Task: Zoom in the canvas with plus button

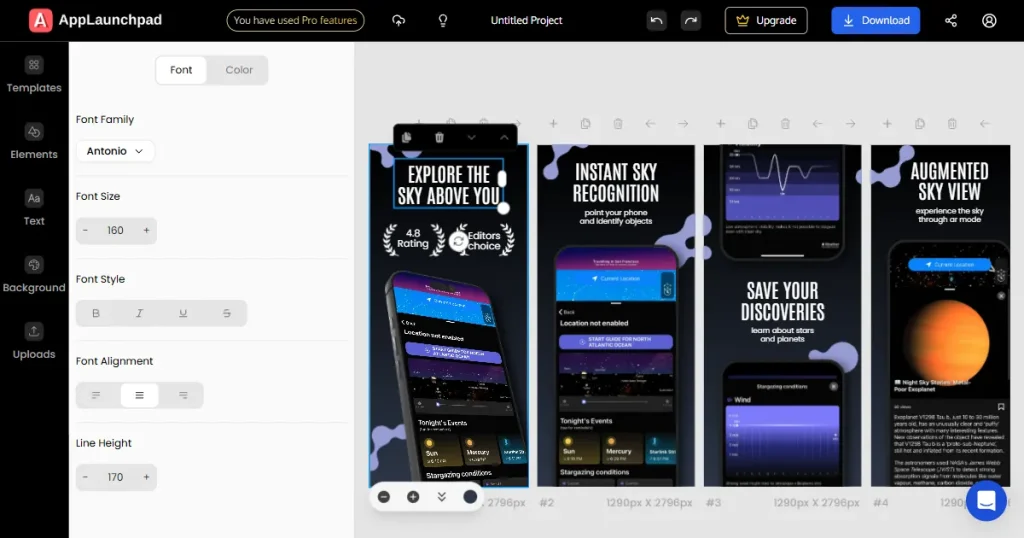Action: click(x=413, y=497)
